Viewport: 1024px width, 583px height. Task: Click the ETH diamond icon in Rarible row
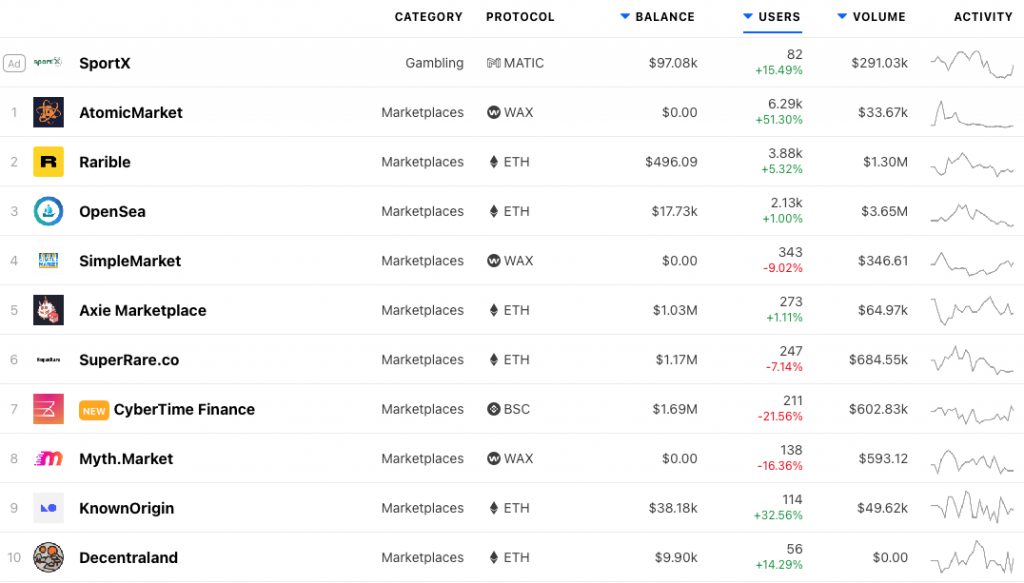[x=494, y=162]
